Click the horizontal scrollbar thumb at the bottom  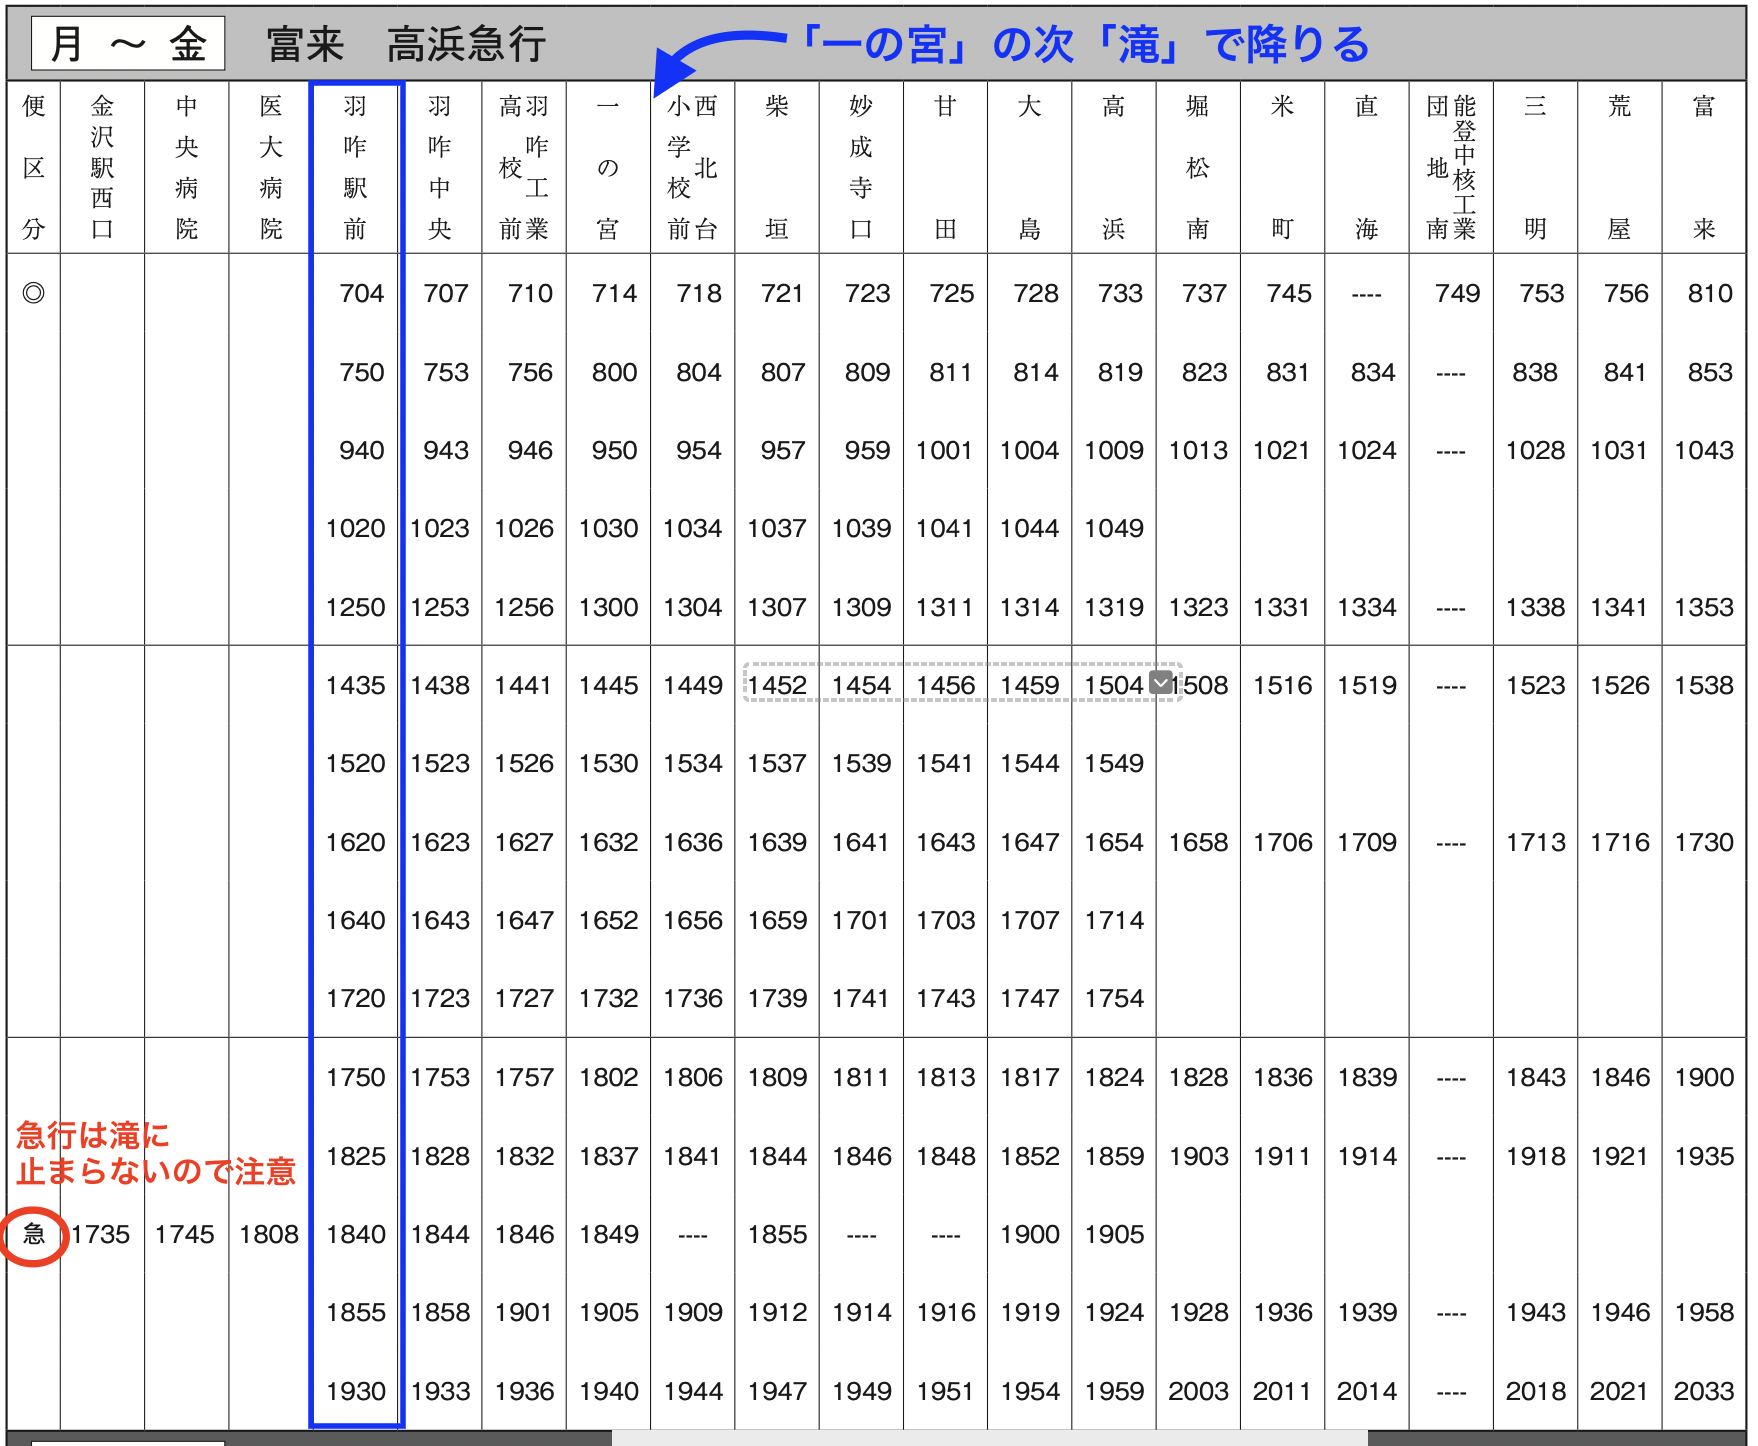988,1437
